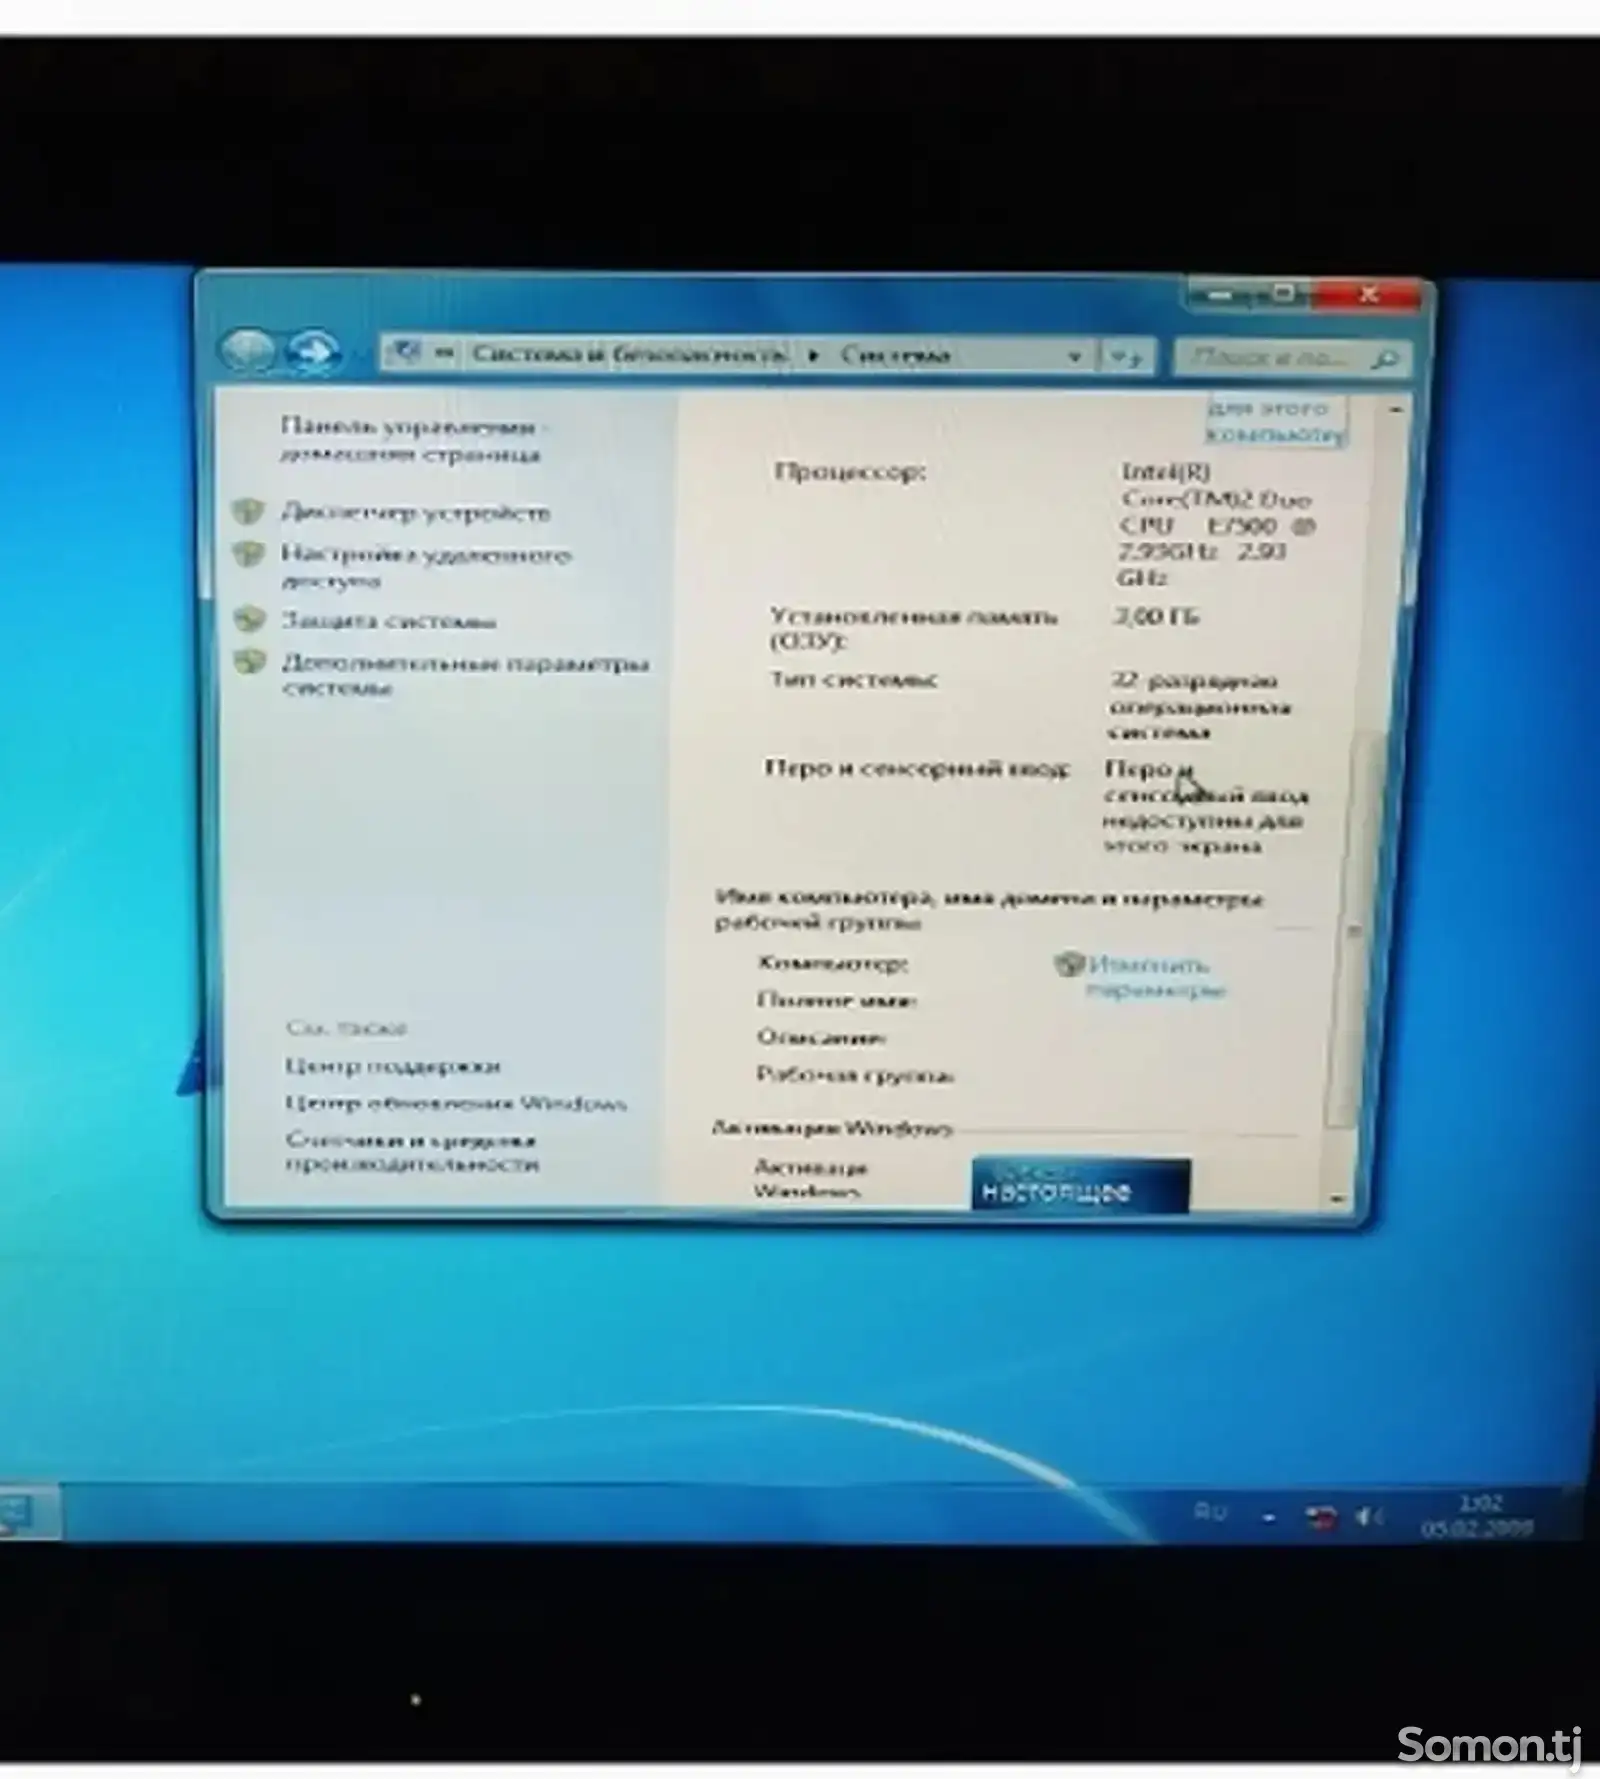Screen dimensions: 1600x1779
Task: Open Центр обновления Windows link
Action: tap(456, 1104)
